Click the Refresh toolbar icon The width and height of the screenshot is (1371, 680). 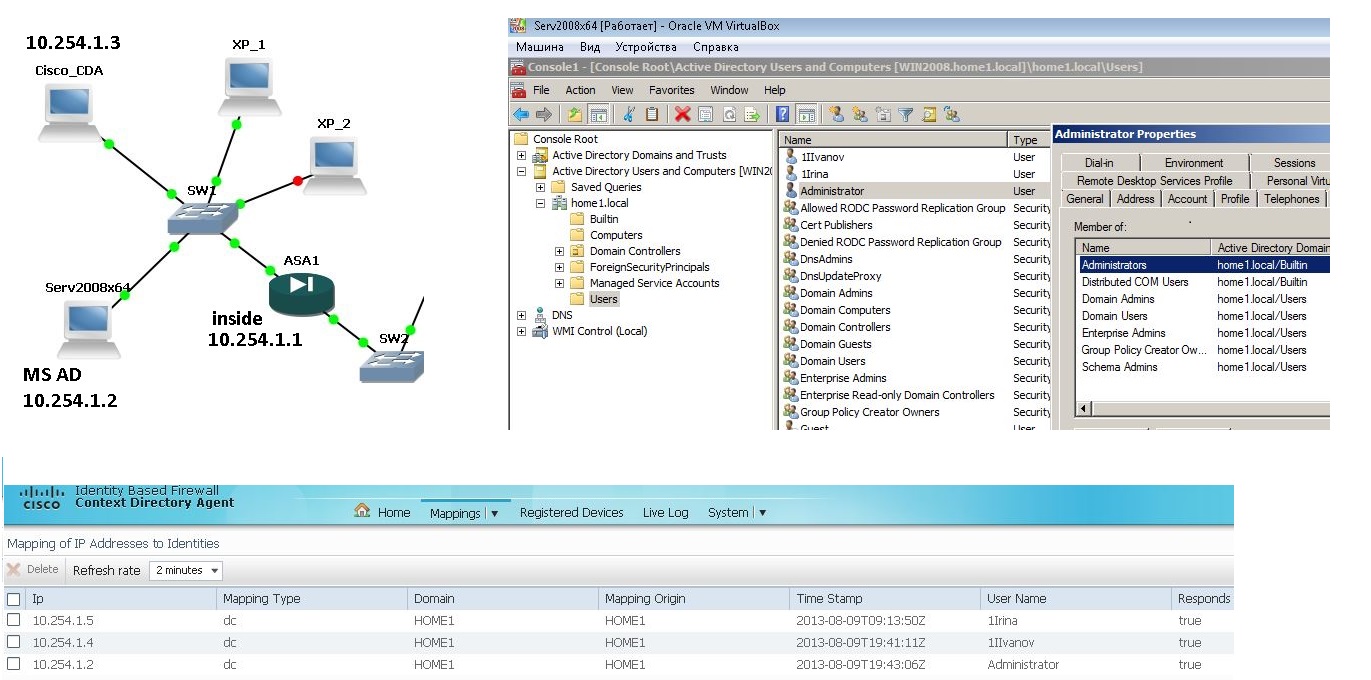[729, 114]
